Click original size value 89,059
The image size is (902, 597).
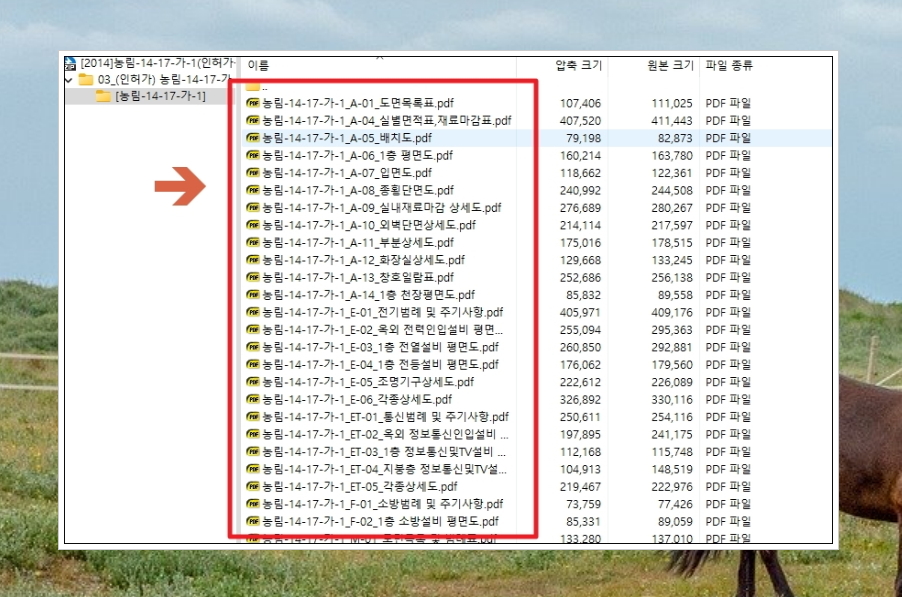[675, 522]
